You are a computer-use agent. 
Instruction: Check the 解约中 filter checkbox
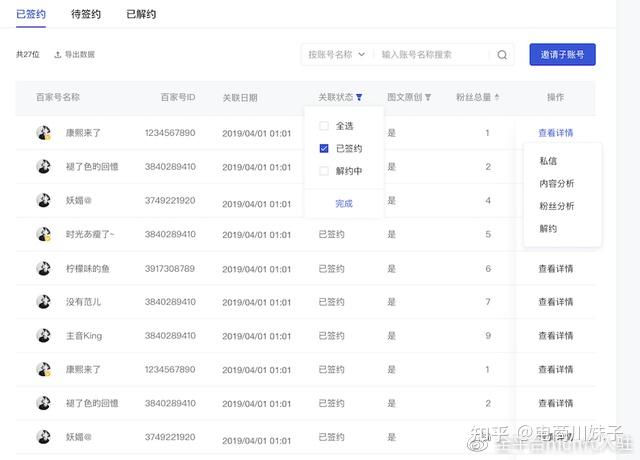324,171
